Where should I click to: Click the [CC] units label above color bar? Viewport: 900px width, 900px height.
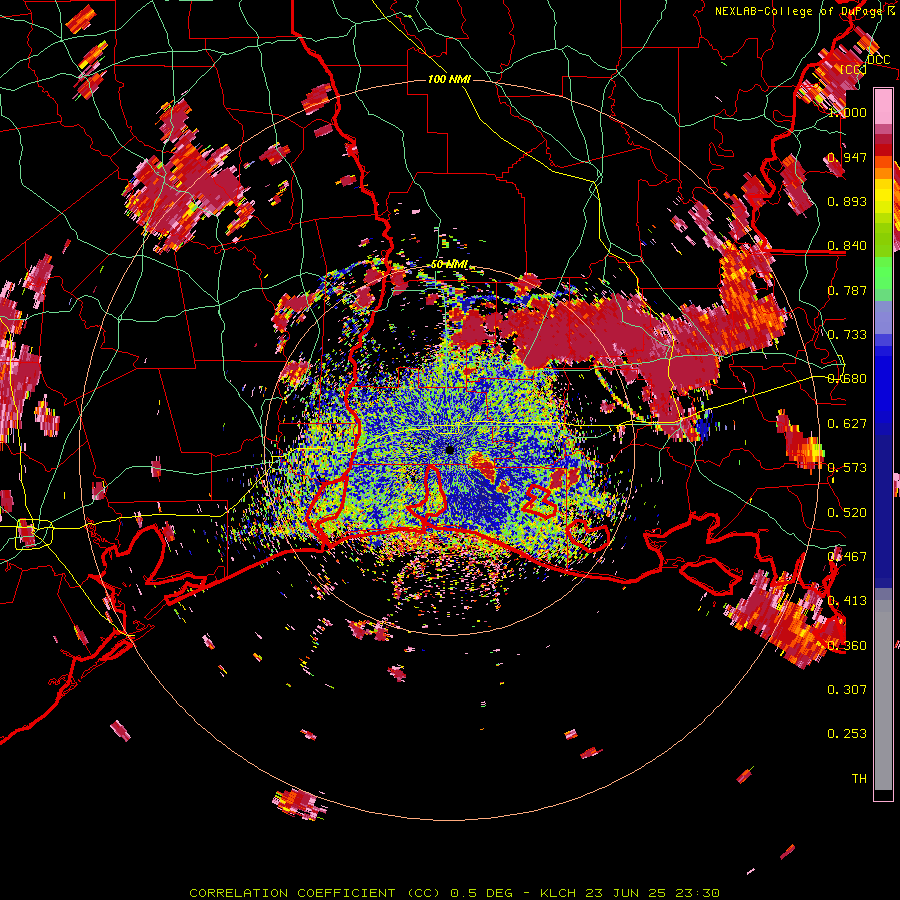(x=853, y=70)
